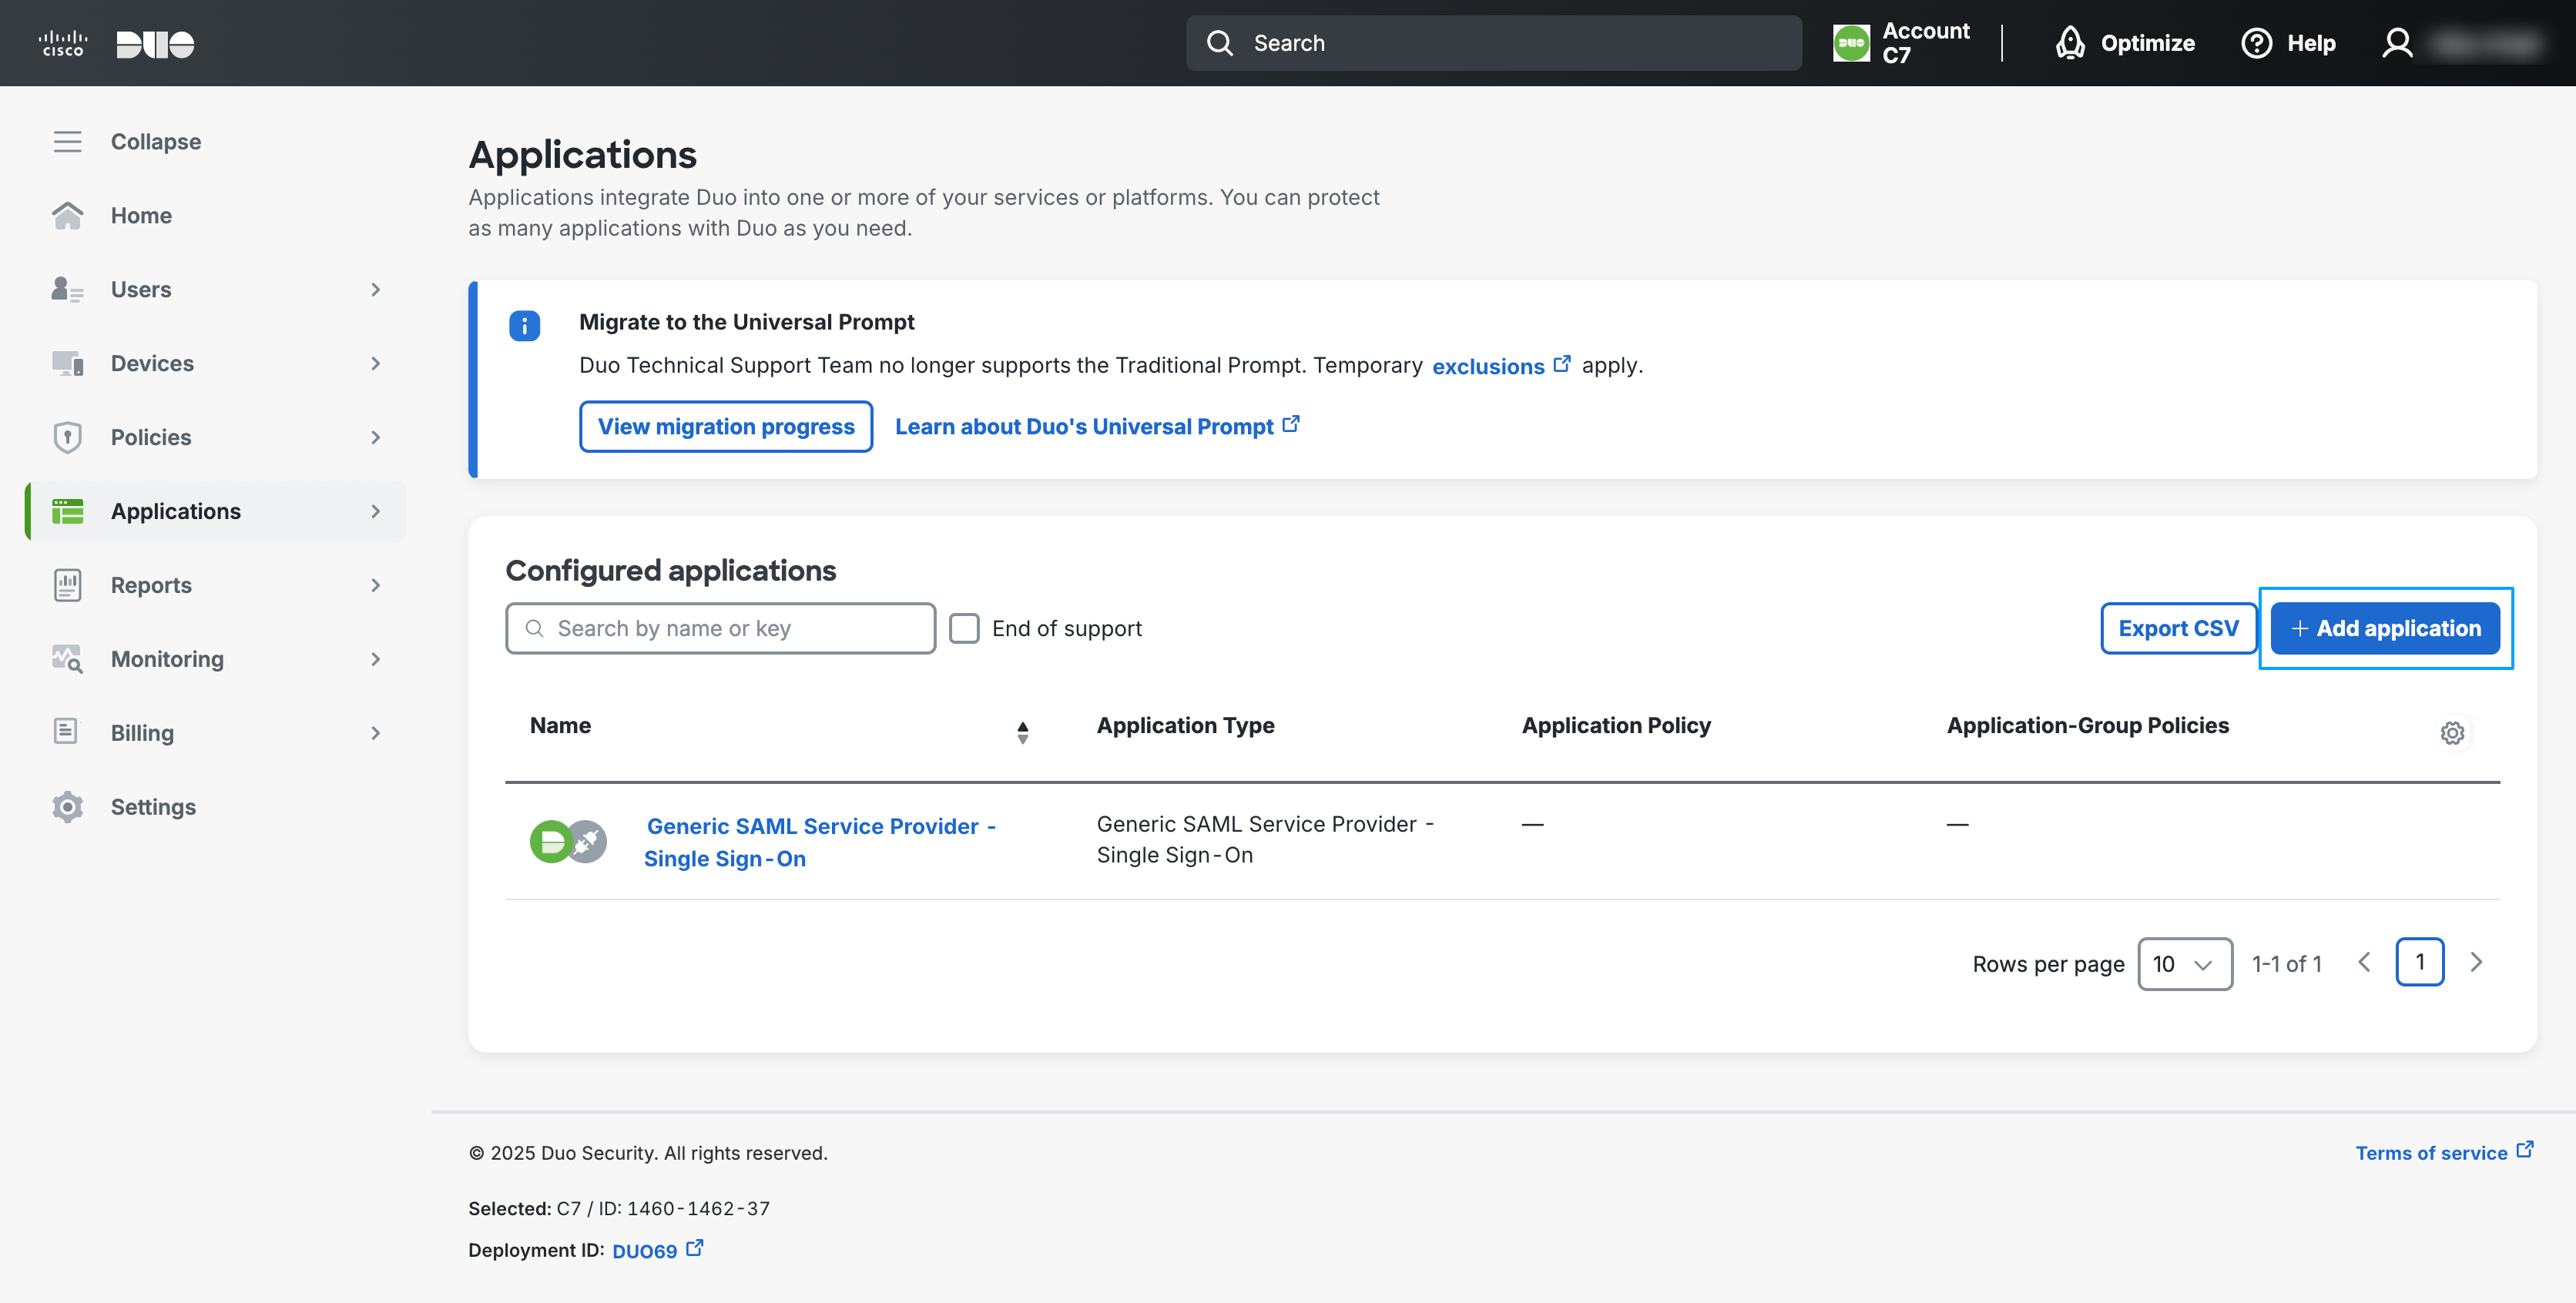This screenshot has width=2576, height=1303.
Task: Click the Duo Account C7 green logo
Action: pos(1851,43)
